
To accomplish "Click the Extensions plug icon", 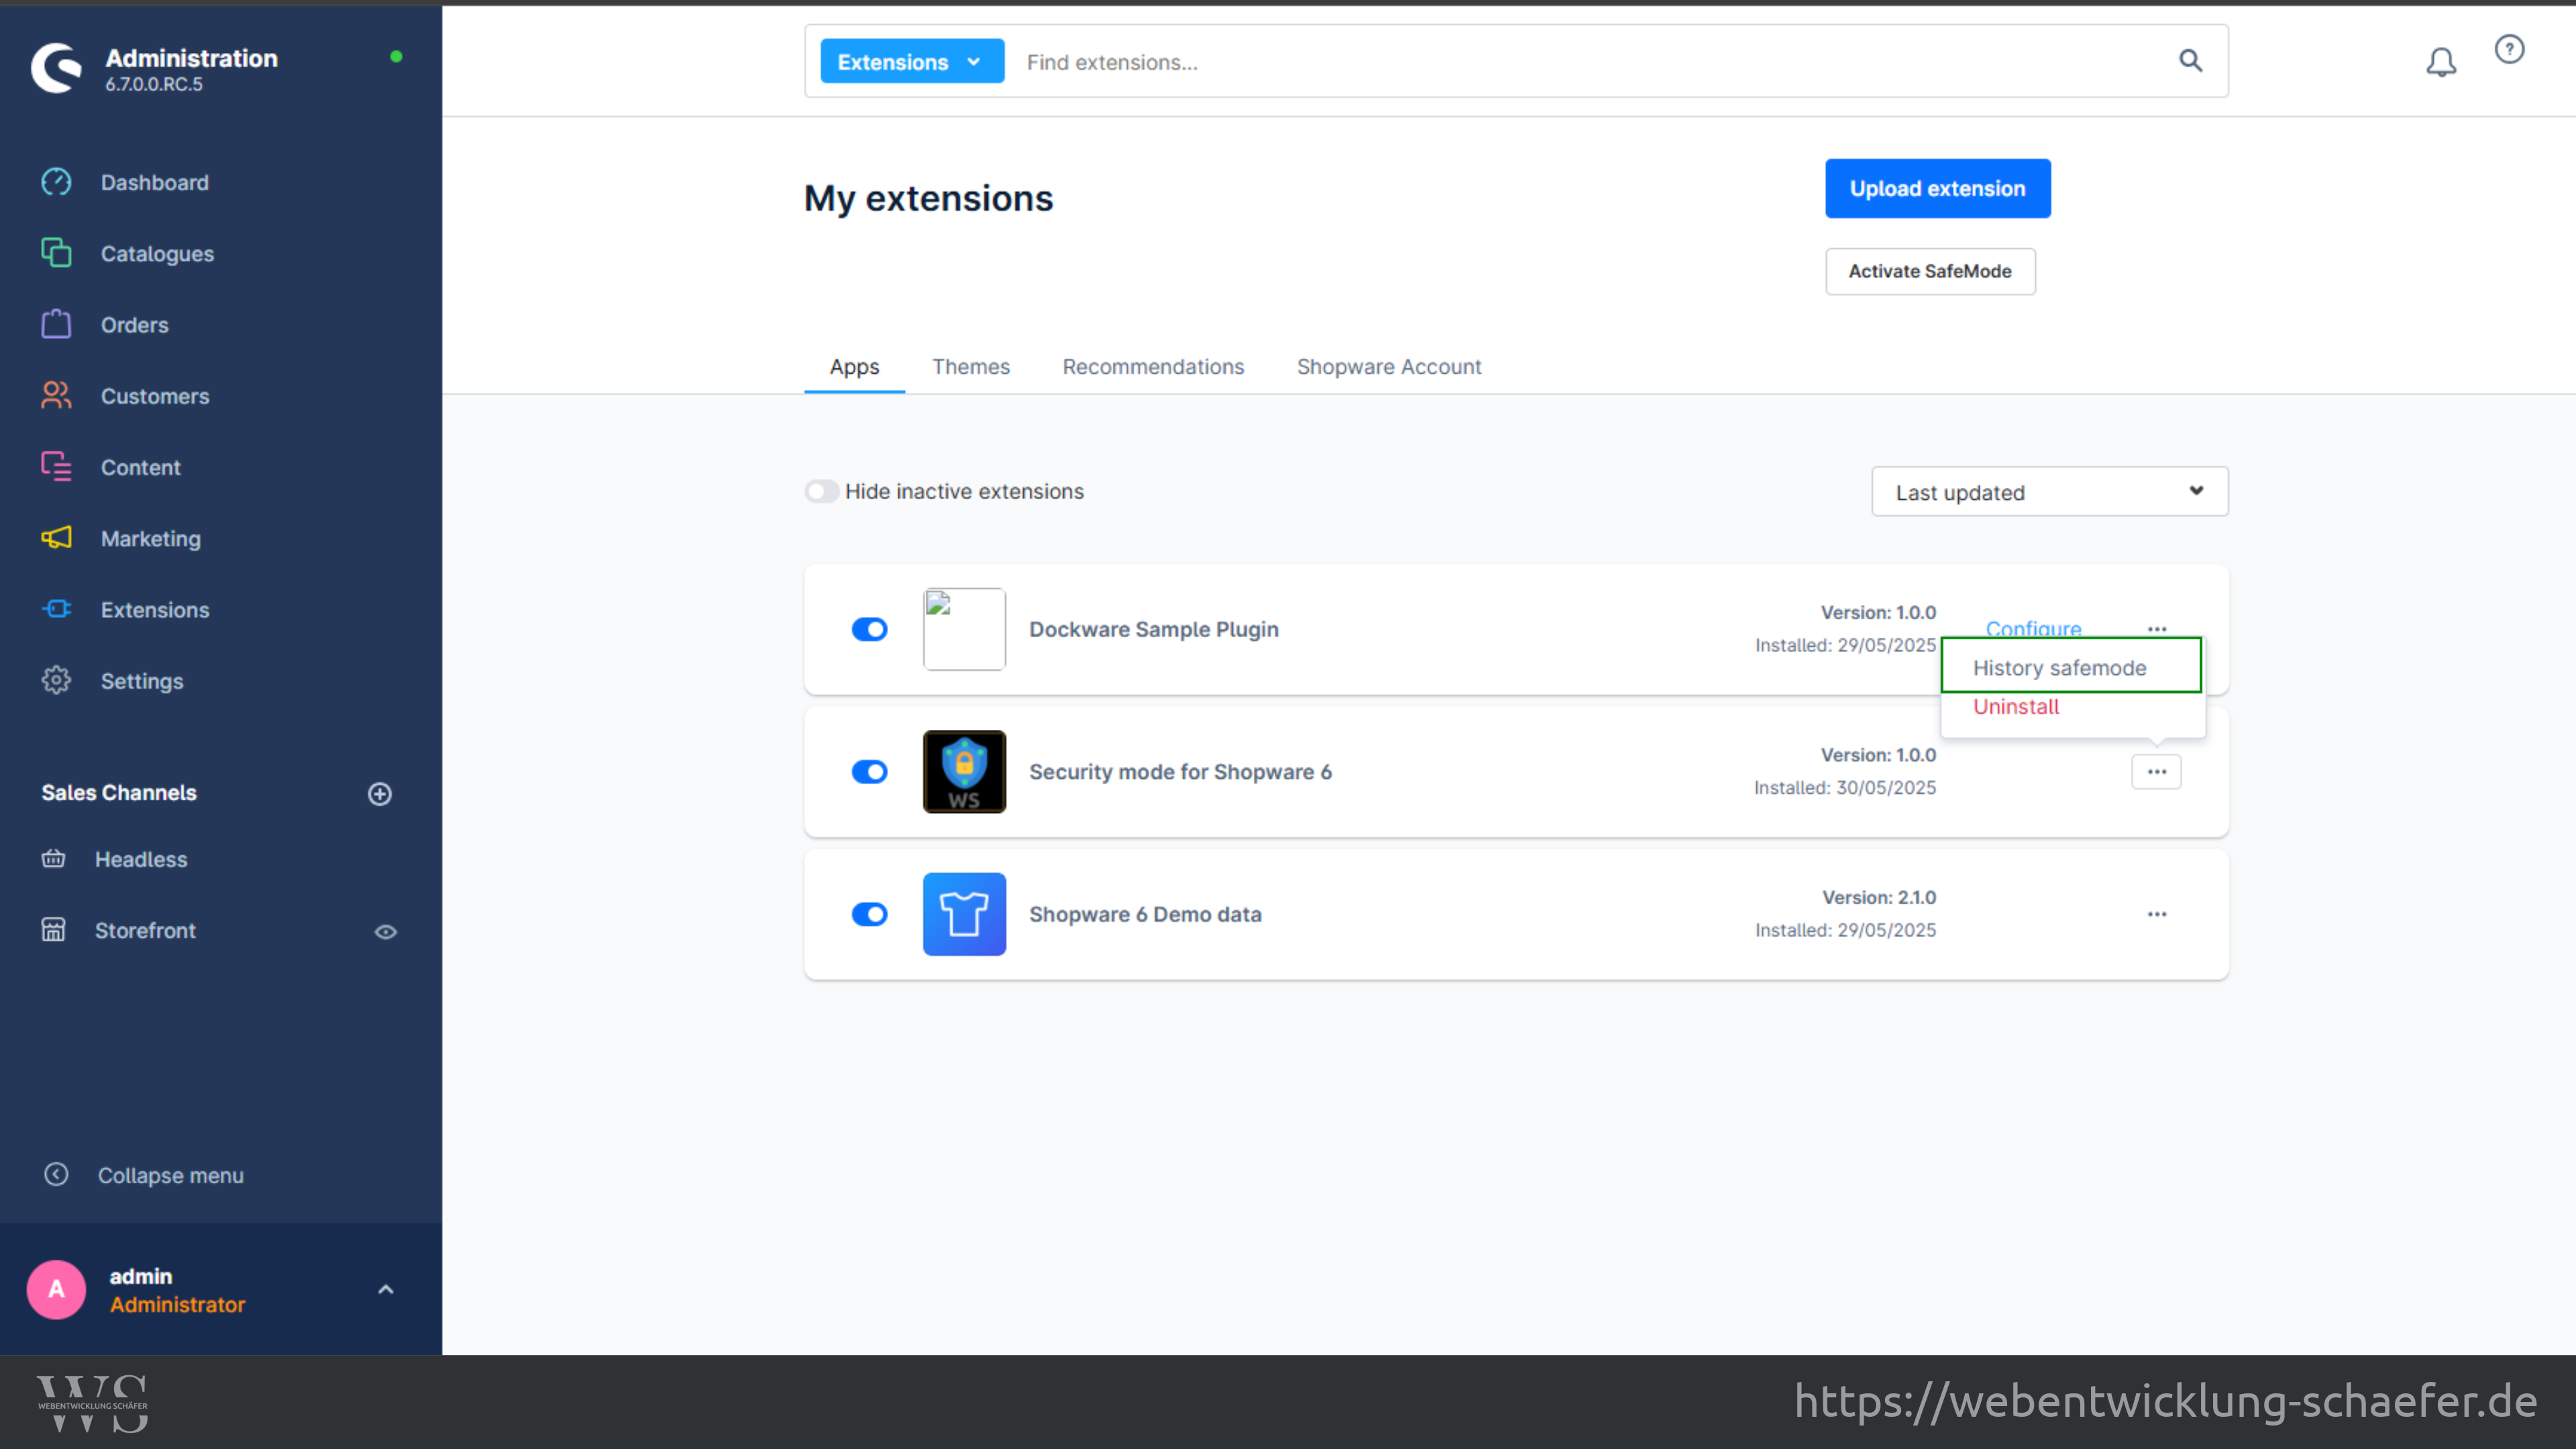I will click(x=56, y=609).
